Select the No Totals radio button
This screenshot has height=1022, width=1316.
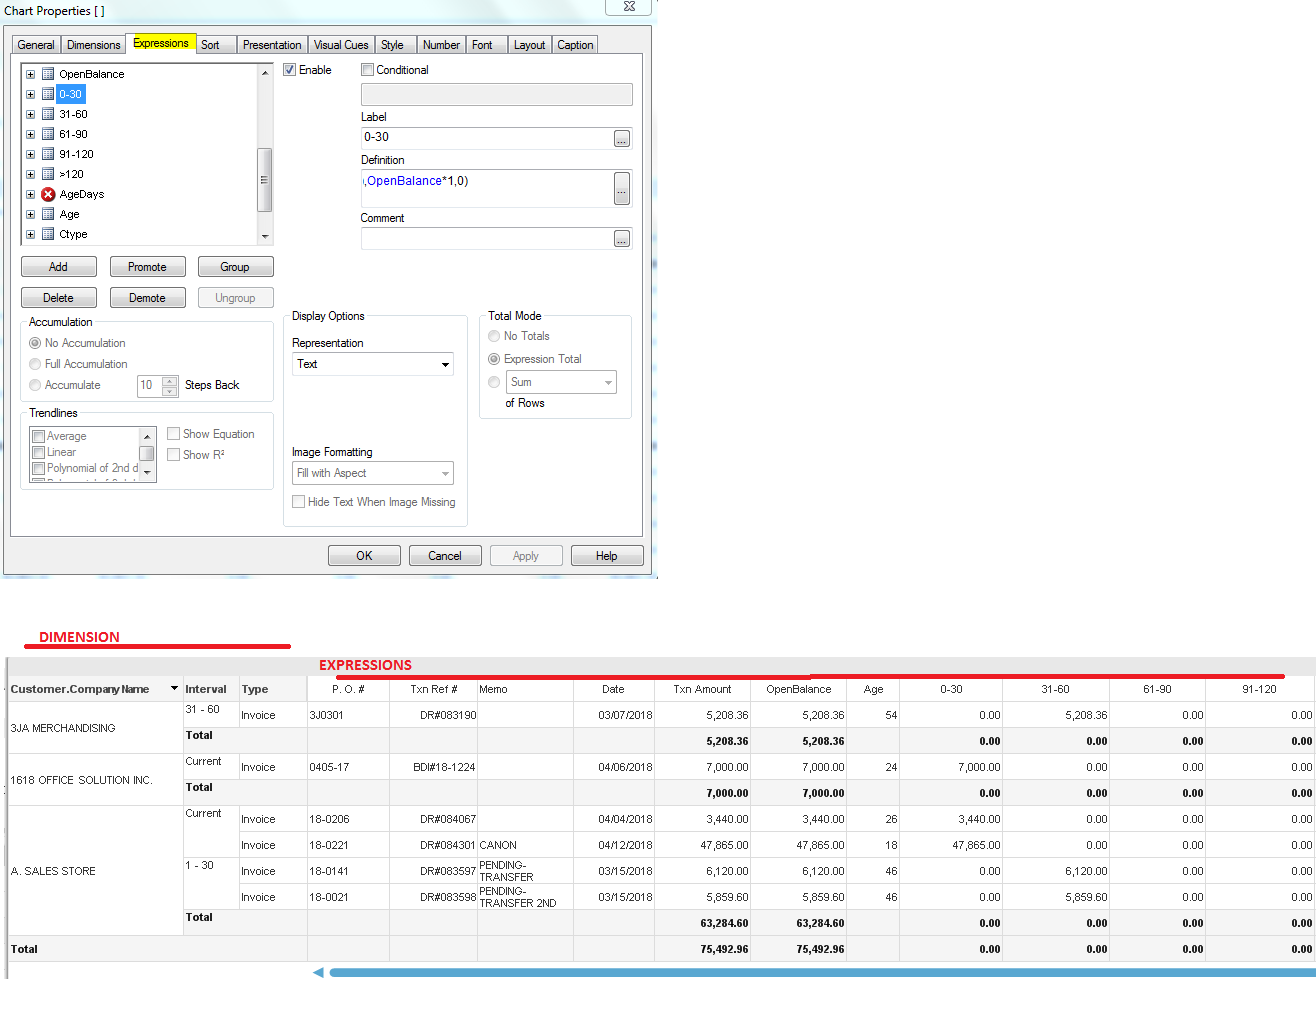pos(494,336)
